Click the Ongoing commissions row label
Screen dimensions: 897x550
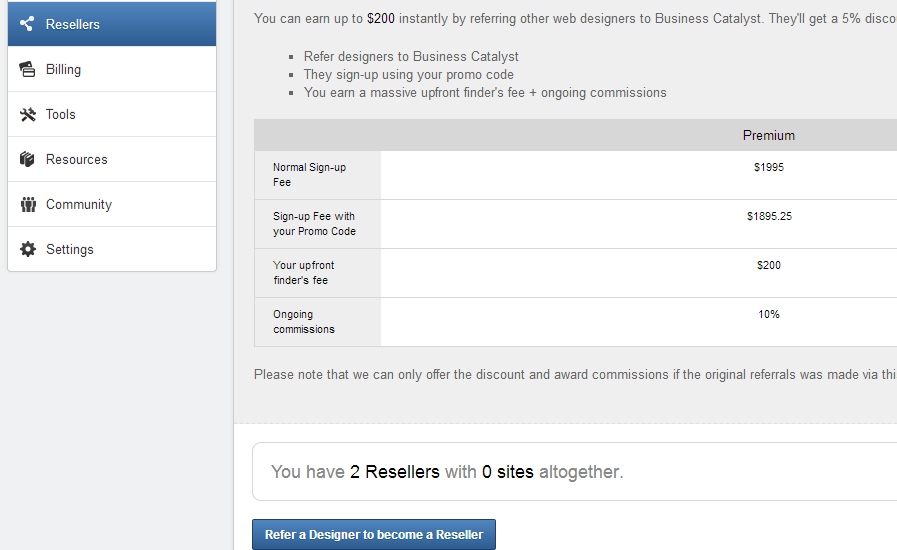[304, 322]
